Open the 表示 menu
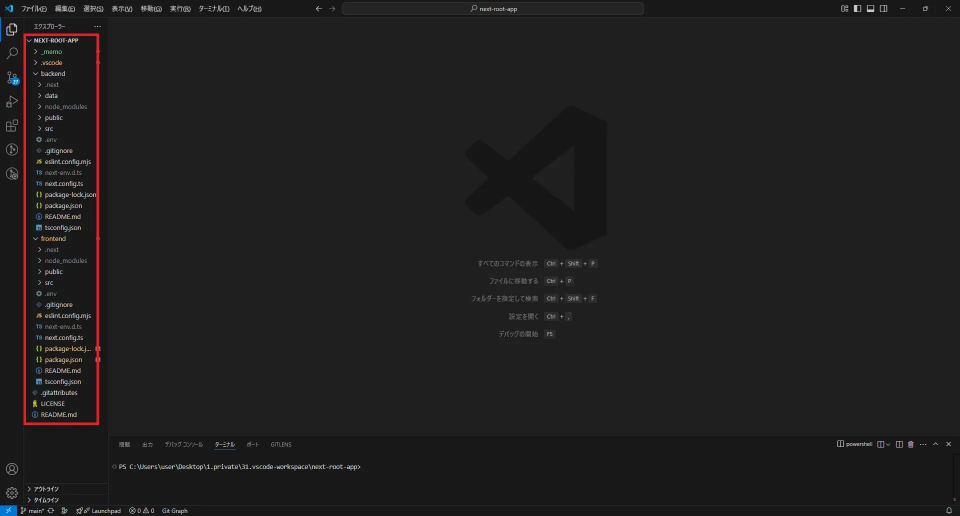The width and height of the screenshot is (960, 516). point(122,9)
